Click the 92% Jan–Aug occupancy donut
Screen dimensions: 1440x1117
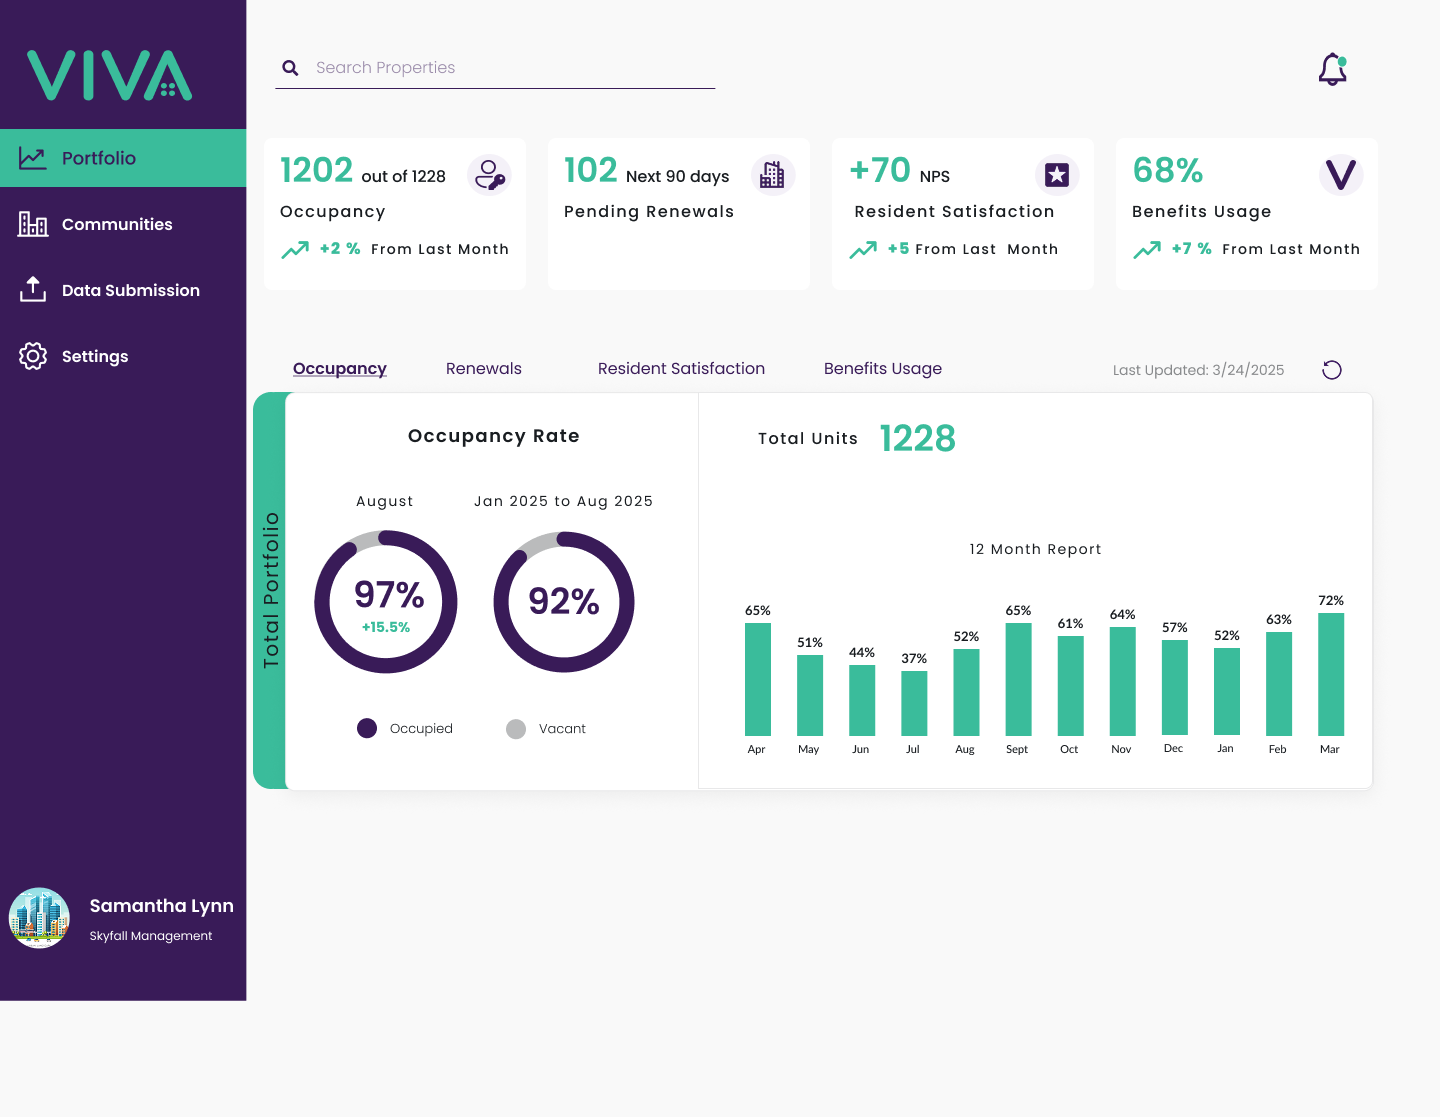(564, 602)
